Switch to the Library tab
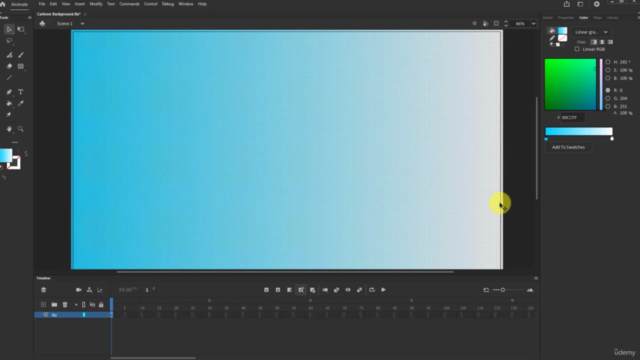Screen dimensions: 640x360 pyautogui.click(x=612, y=18)
